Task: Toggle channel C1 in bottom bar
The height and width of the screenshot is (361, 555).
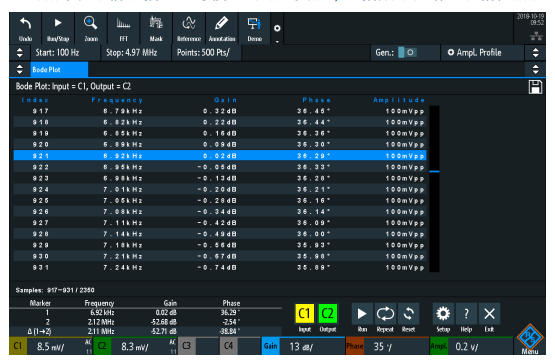Action: (x=18, y=346)
